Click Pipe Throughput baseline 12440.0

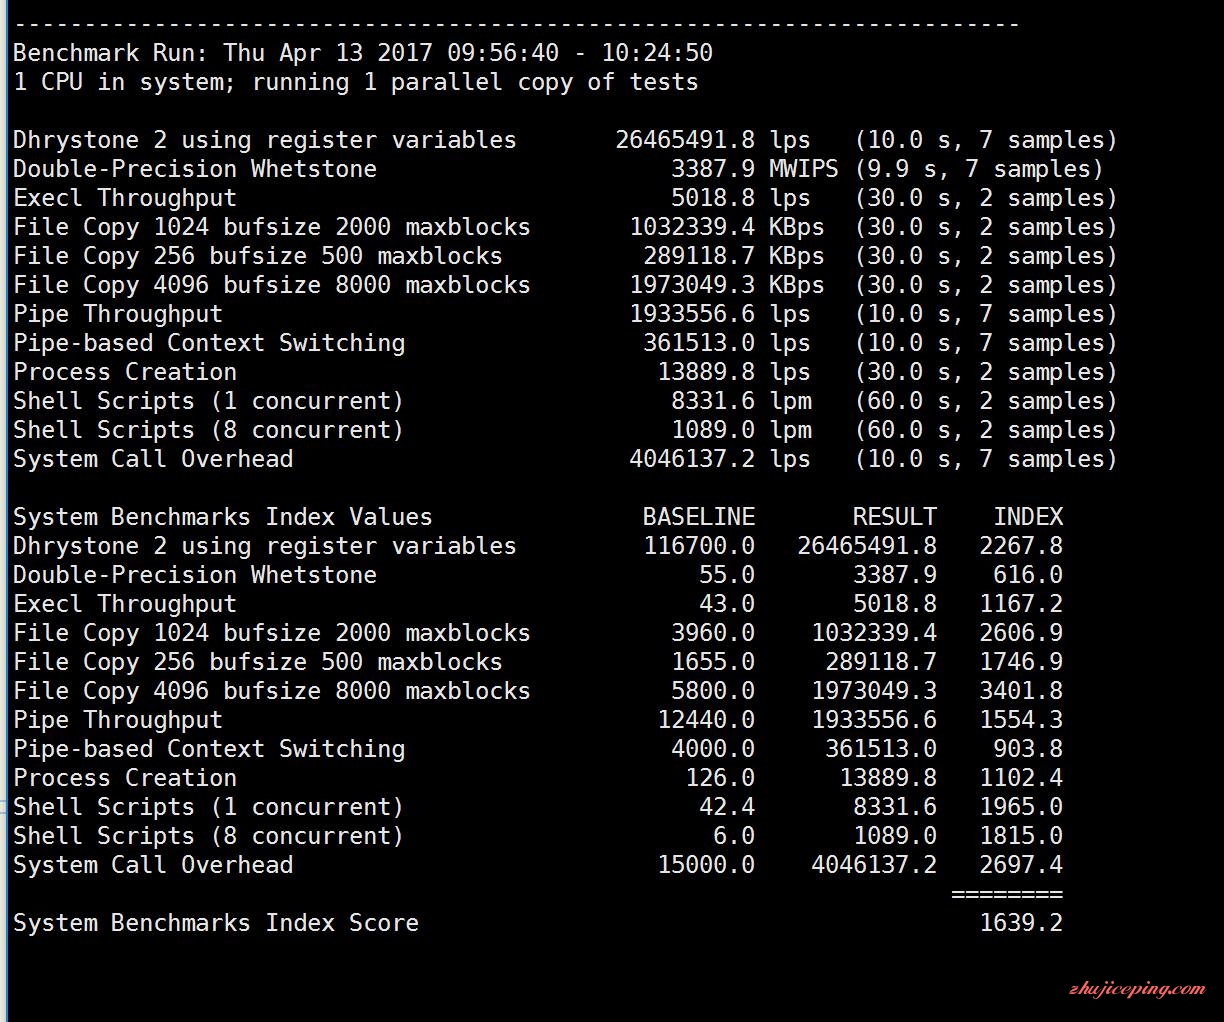[706, 720]
